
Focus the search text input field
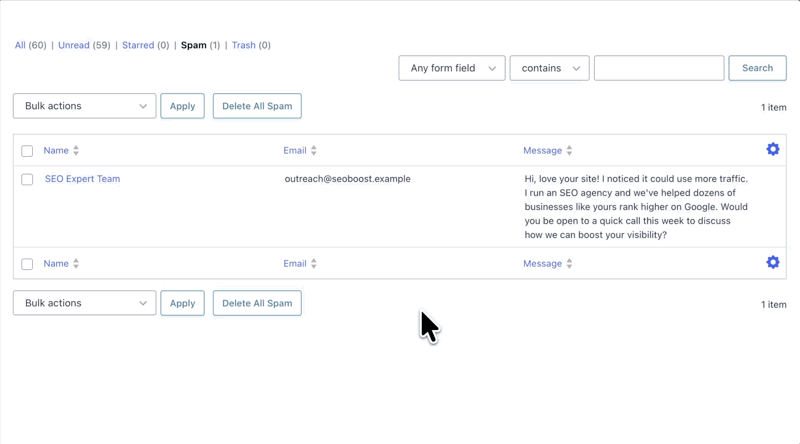(659, 68)
